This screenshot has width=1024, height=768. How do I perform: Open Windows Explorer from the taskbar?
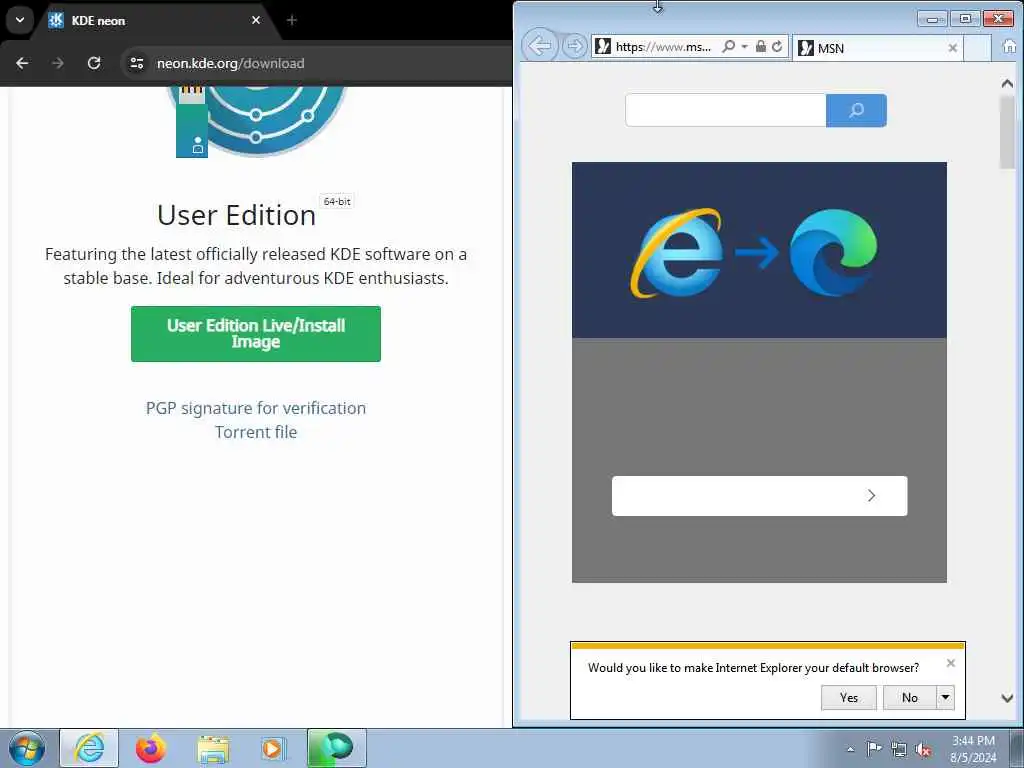coord(213,749)
